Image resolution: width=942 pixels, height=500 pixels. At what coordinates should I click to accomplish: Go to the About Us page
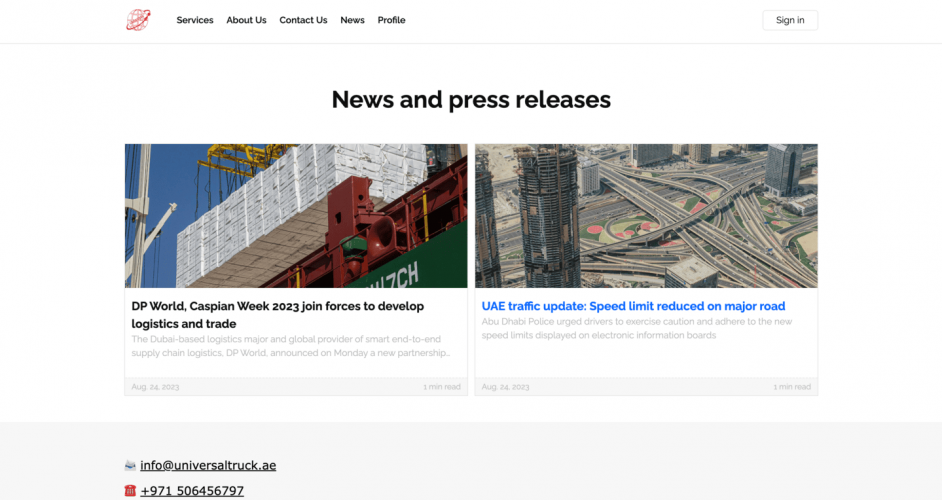(x=246, y=20)
